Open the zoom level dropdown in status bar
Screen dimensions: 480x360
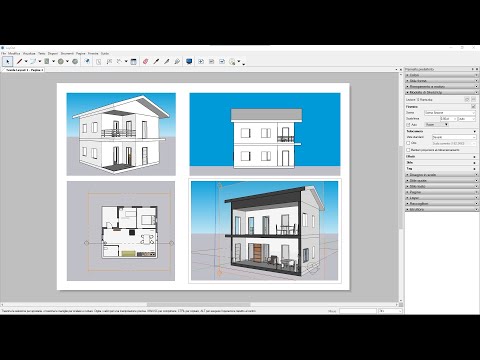tap(391, 311)
